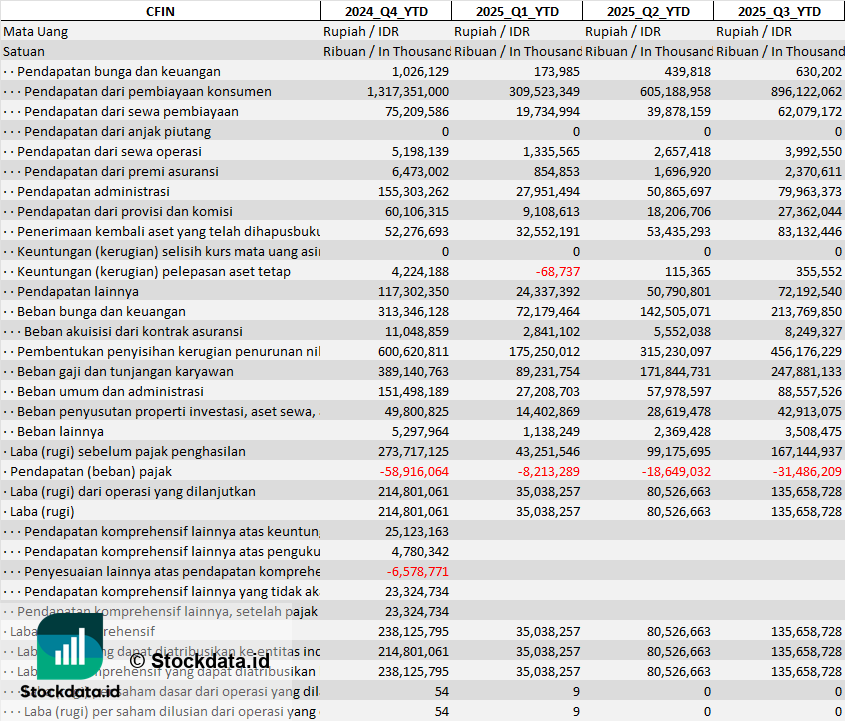The image size is (845, 721).
Task: Select the Beban umum dan administrasi label
Action: point(110,391)
